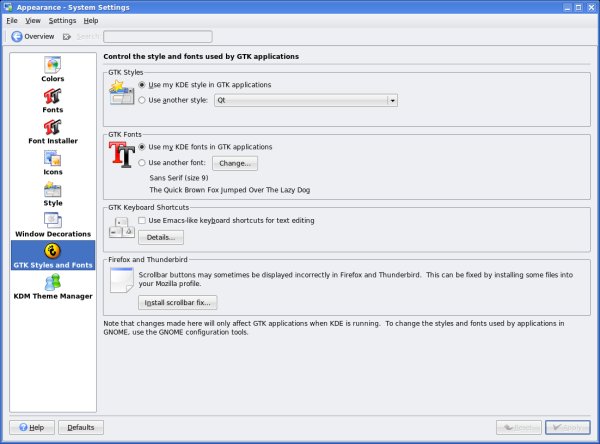Open the Help menu
Image resolution: width=600 pixels, height=444 pixels.
click(91, 21)
